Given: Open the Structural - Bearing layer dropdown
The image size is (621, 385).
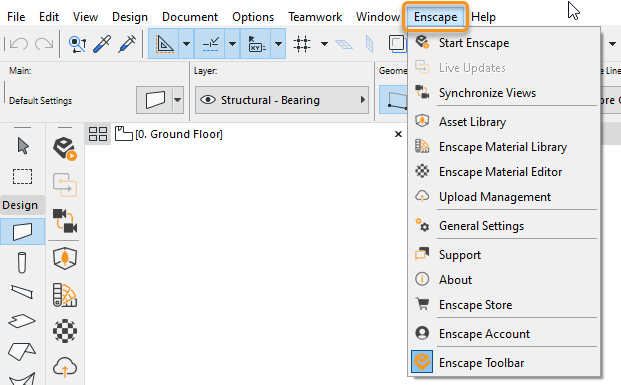Looking at the screenshot, I should tap(282, 100).
